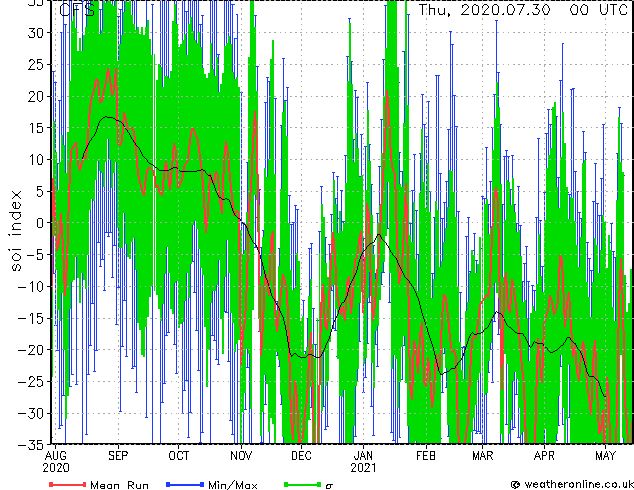Click the DEC month axis label
The height and width of the screenshot is (490, 634).
301,456
